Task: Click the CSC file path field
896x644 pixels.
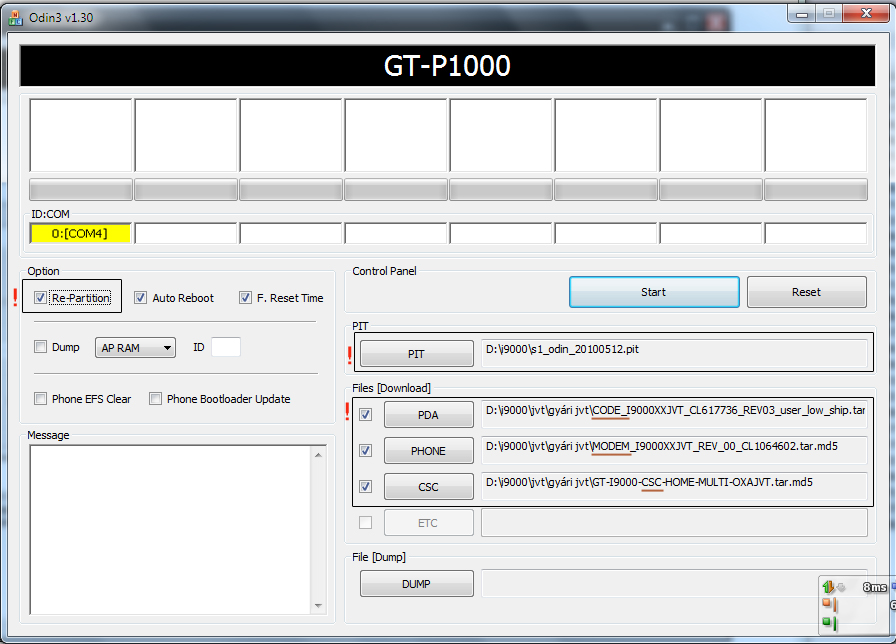Action: 674,486
